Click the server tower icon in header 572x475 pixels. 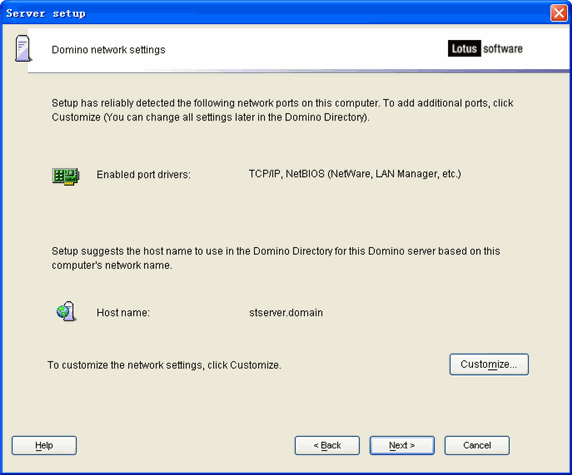23,48
